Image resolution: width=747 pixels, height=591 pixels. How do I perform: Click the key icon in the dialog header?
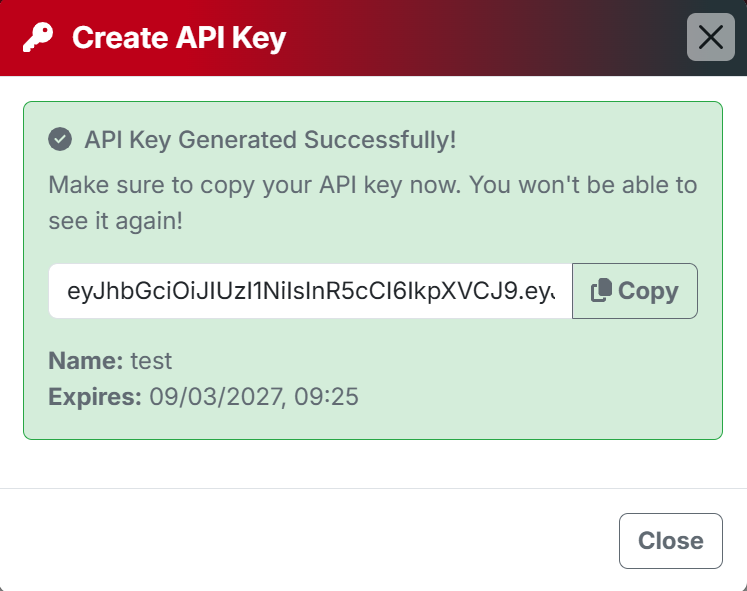tap(38, 38)
